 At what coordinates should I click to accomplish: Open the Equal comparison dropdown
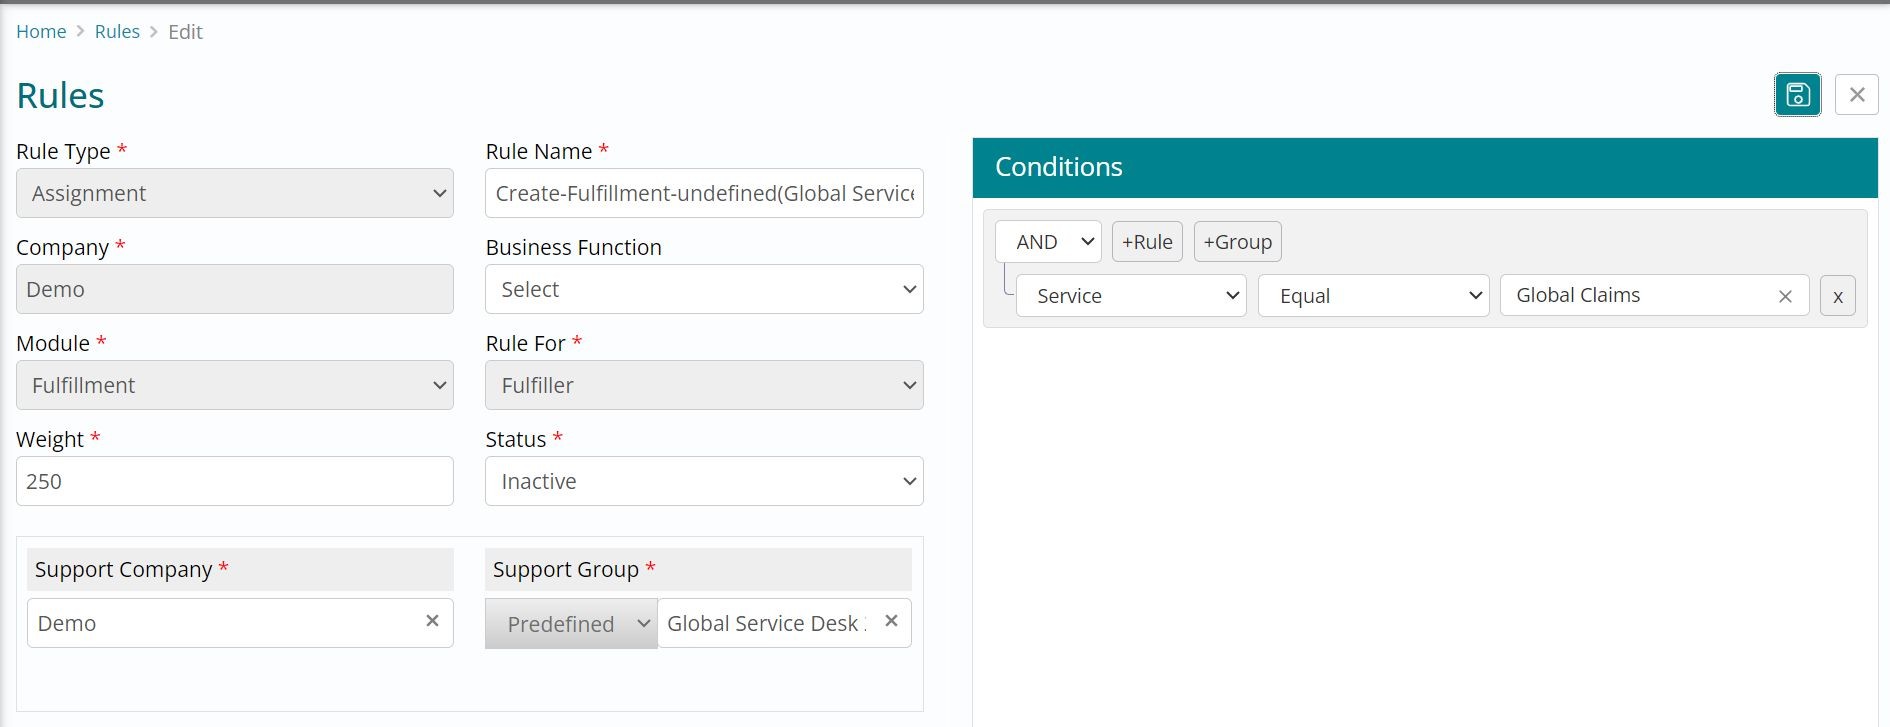coord(1373,296)
